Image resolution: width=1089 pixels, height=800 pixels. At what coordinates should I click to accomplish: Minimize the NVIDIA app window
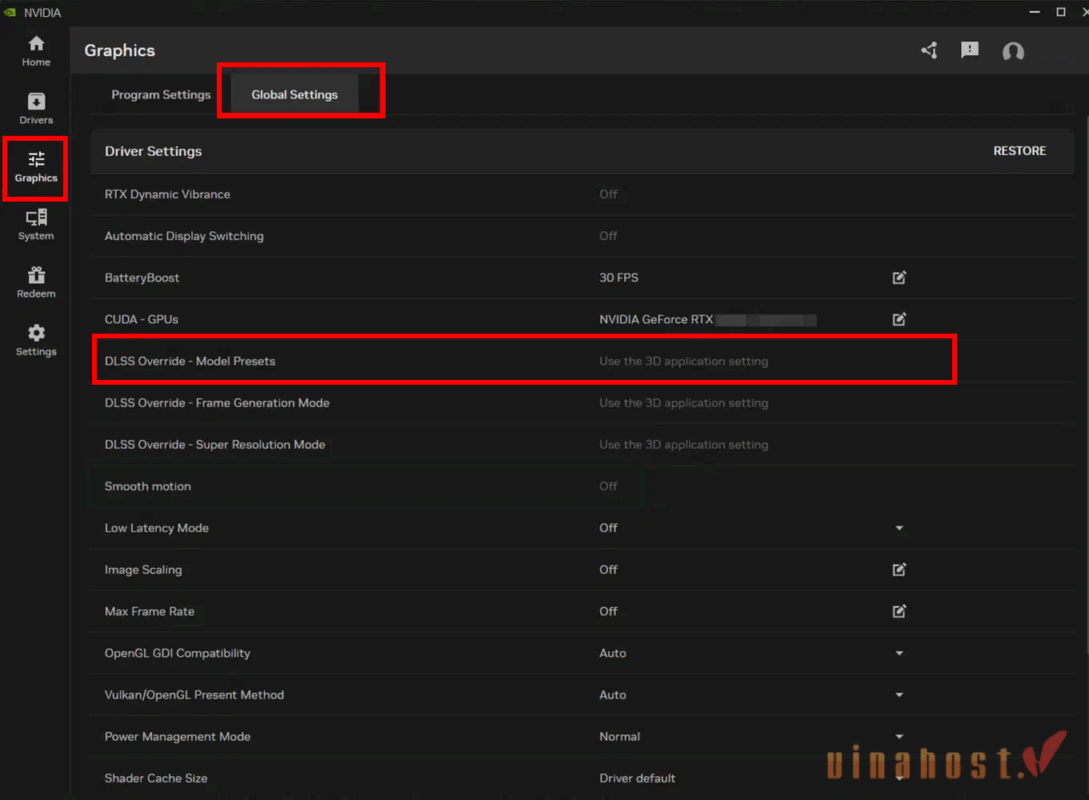click(1035, 12)
